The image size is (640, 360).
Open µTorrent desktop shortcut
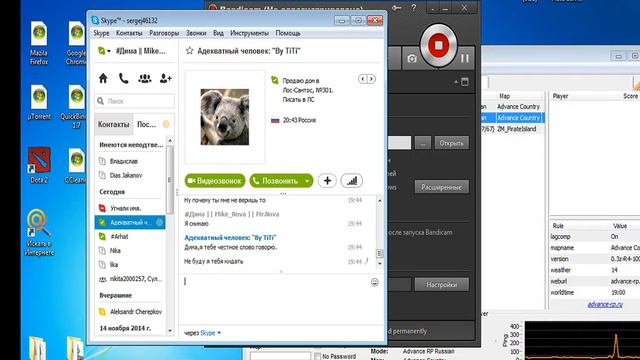[x=39, y=102]
